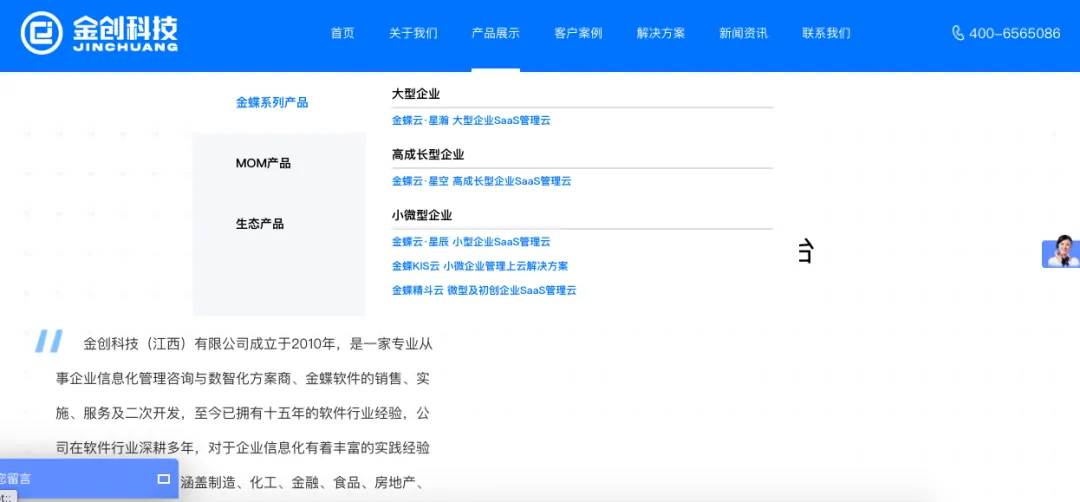Open 解决方案 navigation item

pos(661,33)
